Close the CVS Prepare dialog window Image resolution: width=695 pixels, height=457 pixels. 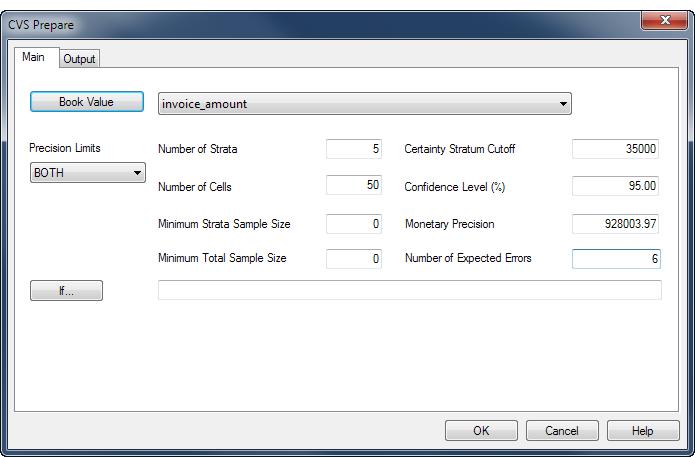point(664,20)
